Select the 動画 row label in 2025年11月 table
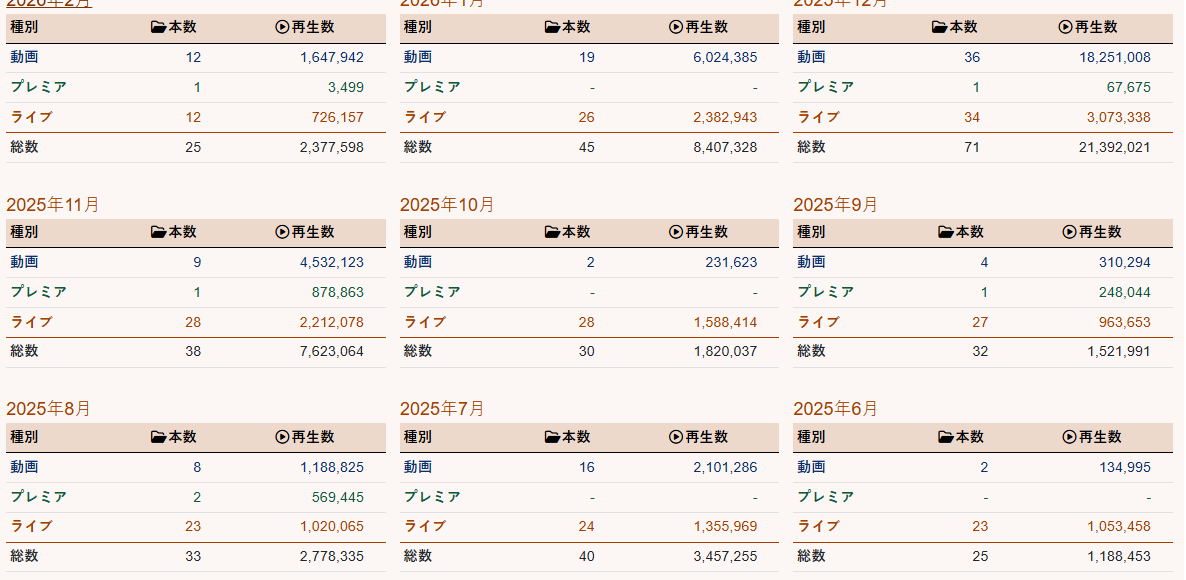The height and width of the screenshot is (580, 1186). [x=24, y=262]
